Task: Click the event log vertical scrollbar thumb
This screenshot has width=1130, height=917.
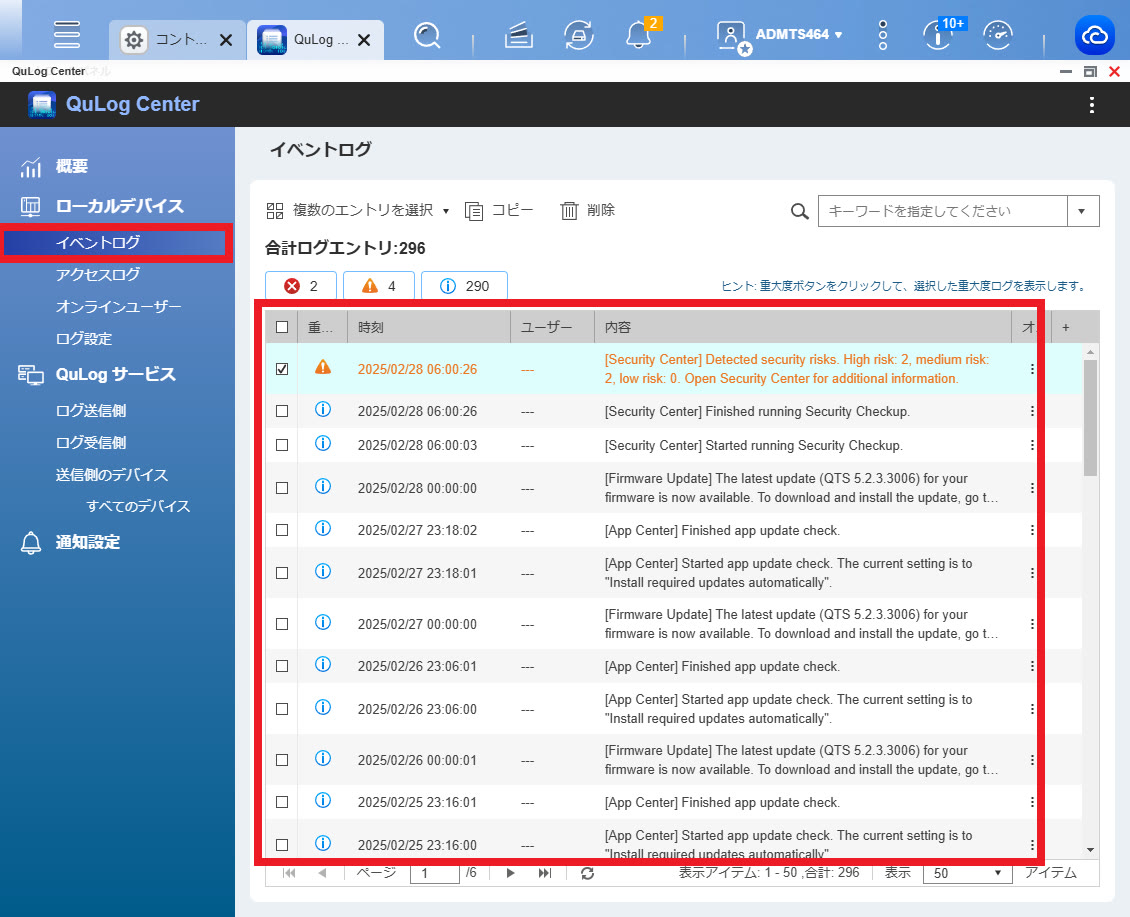Action: [x=1090, y=418]
